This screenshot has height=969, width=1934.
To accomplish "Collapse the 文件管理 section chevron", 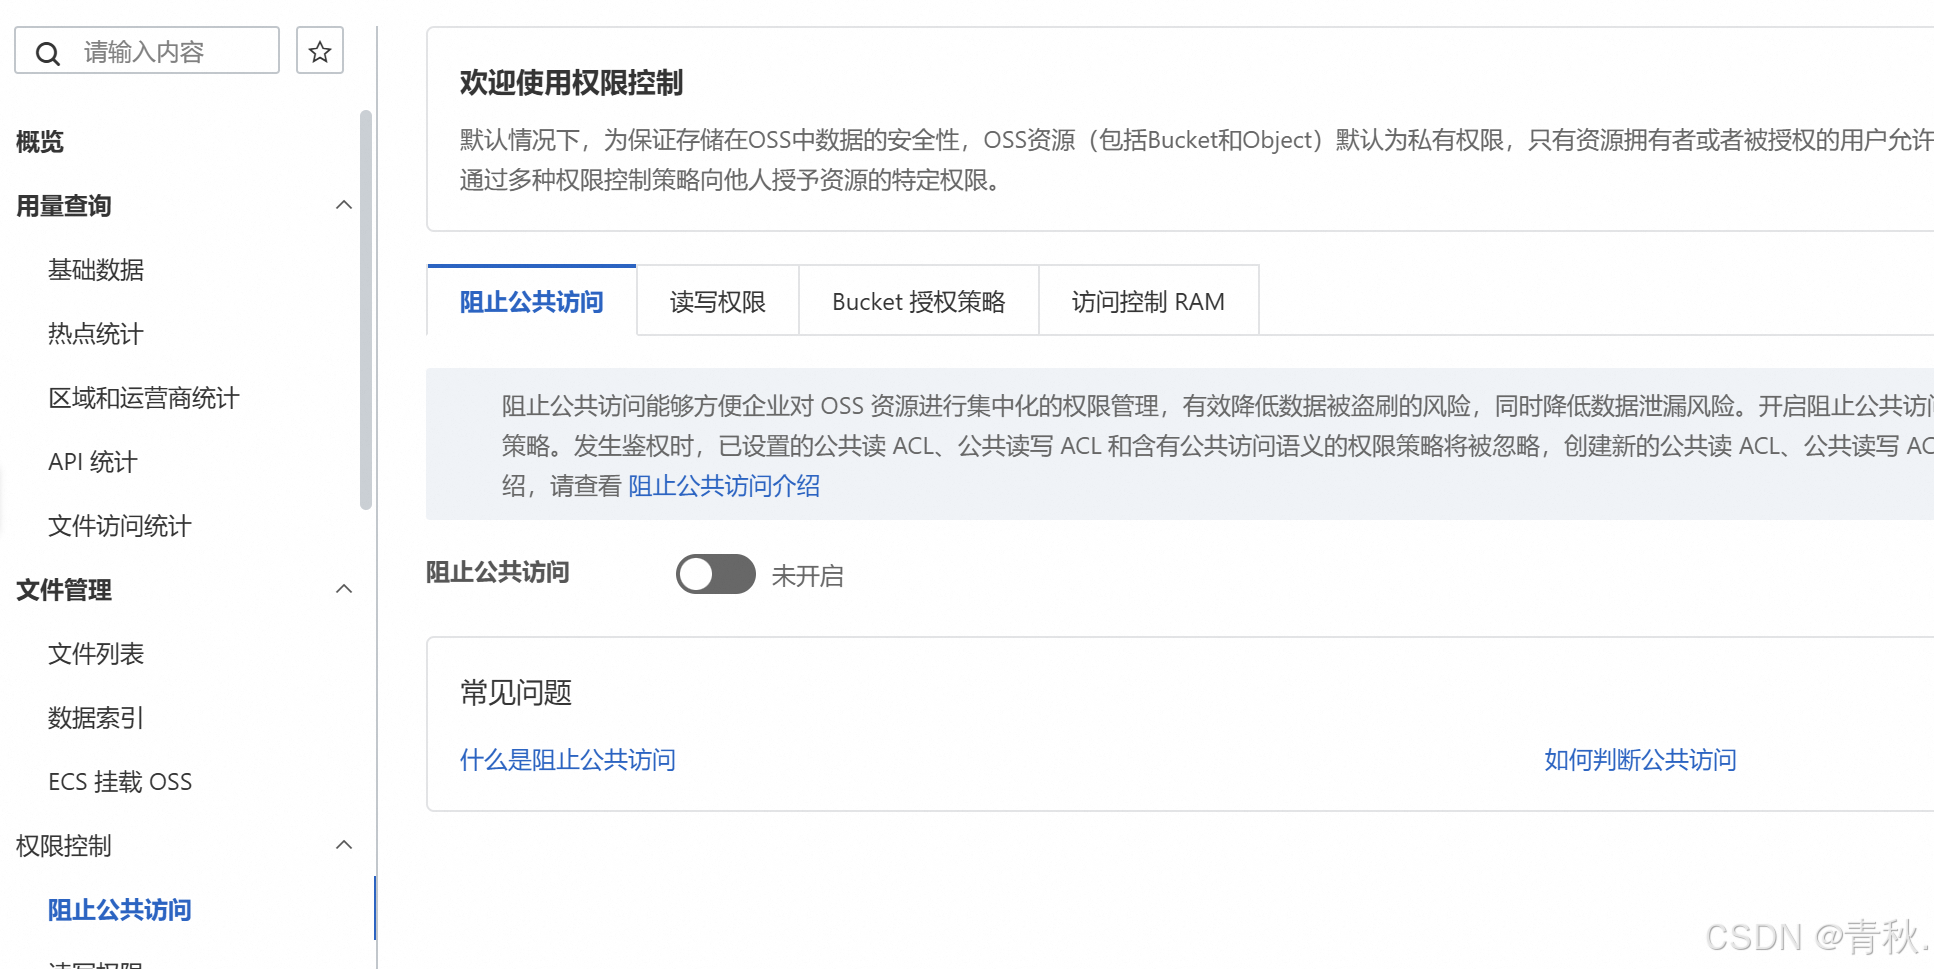I will pyautogui.click(x=343, y=589).
